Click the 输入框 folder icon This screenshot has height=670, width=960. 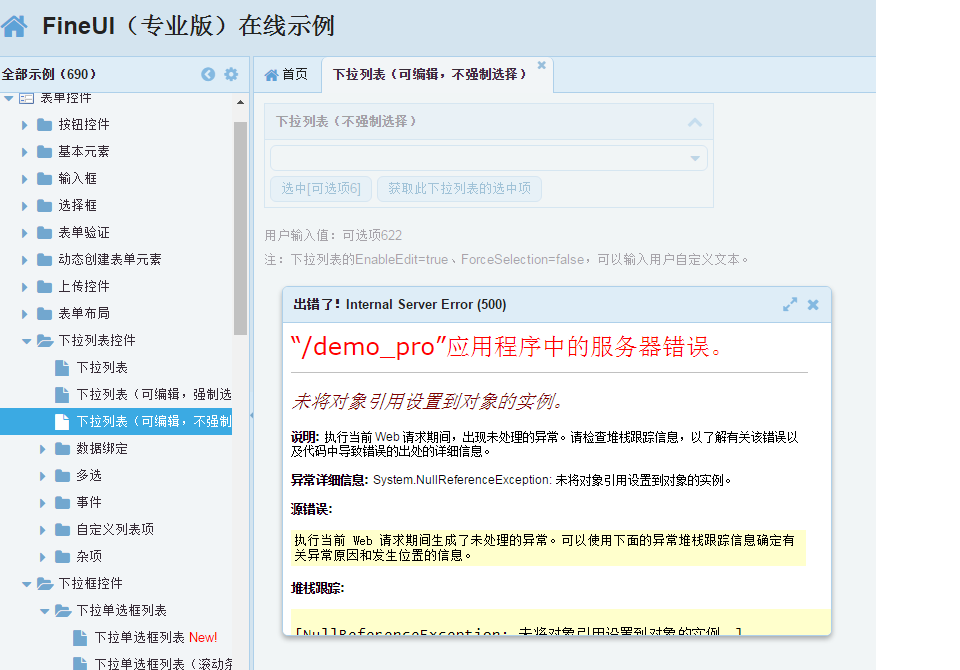44,179
